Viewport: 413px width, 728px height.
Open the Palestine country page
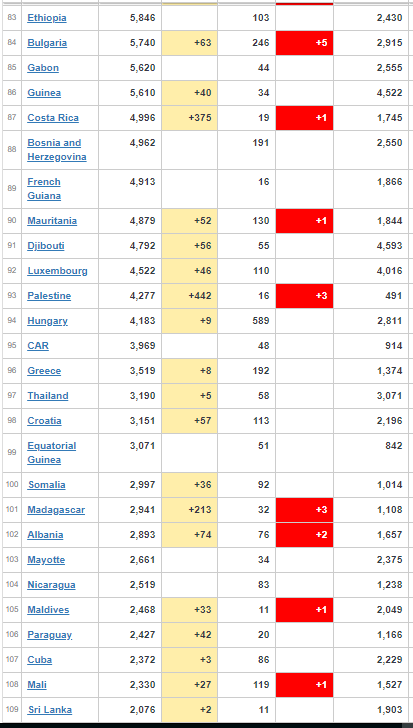click(49, 296)
